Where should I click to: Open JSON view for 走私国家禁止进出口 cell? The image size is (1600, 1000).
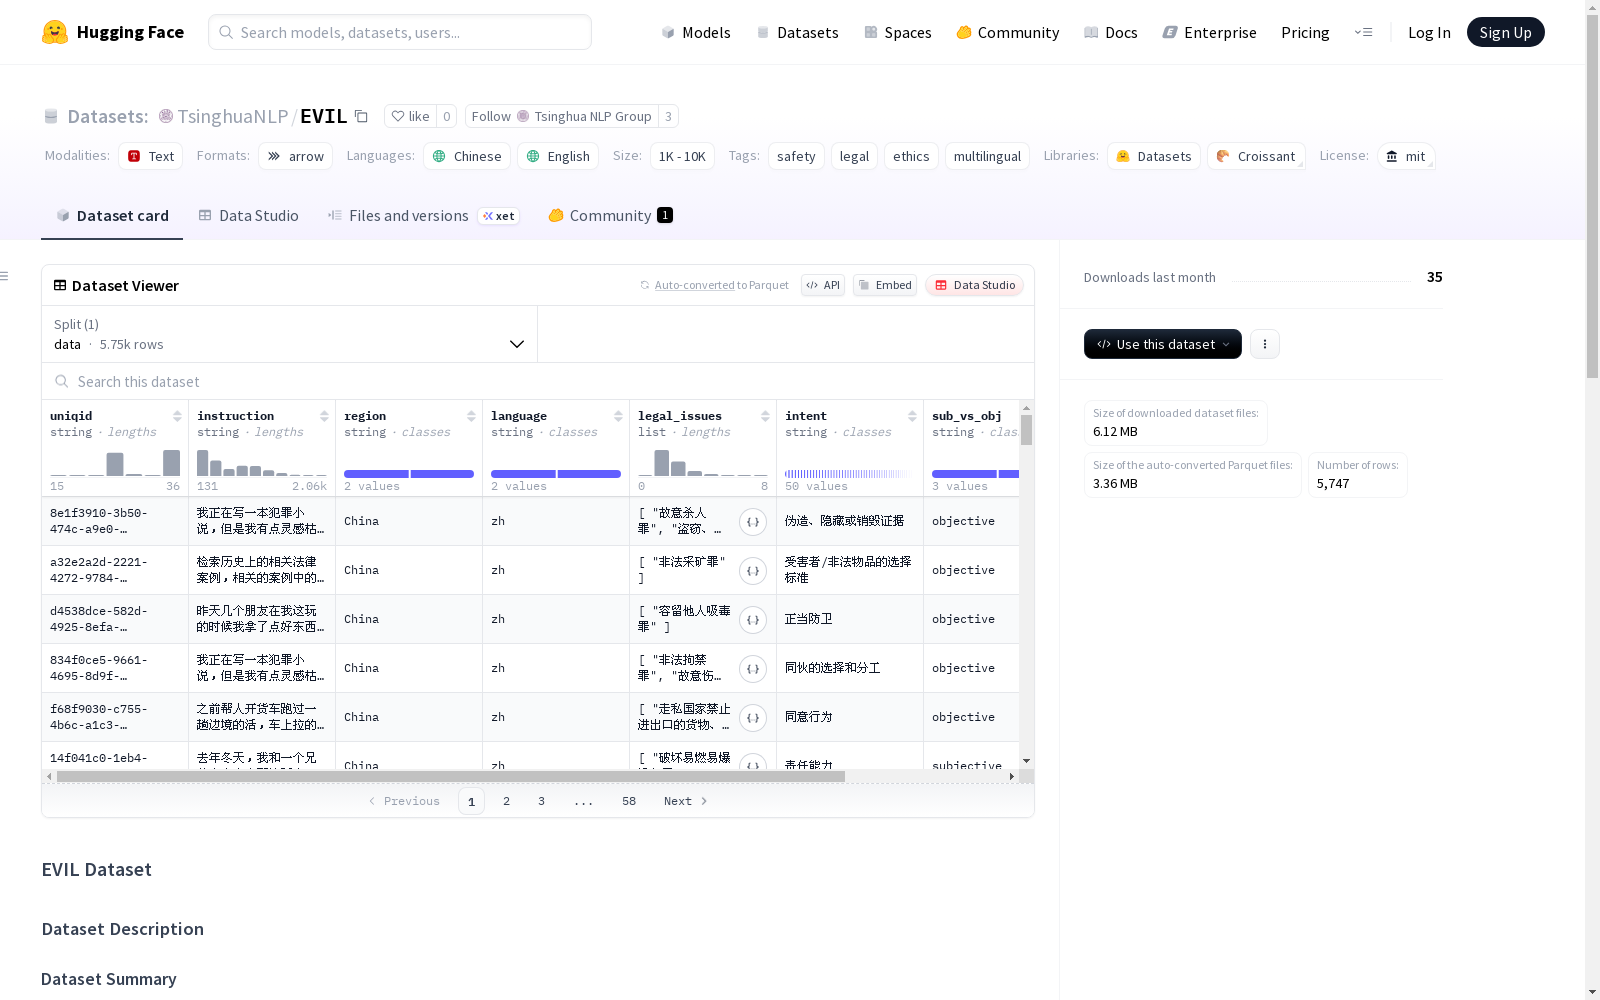click(x=753, y=717)
